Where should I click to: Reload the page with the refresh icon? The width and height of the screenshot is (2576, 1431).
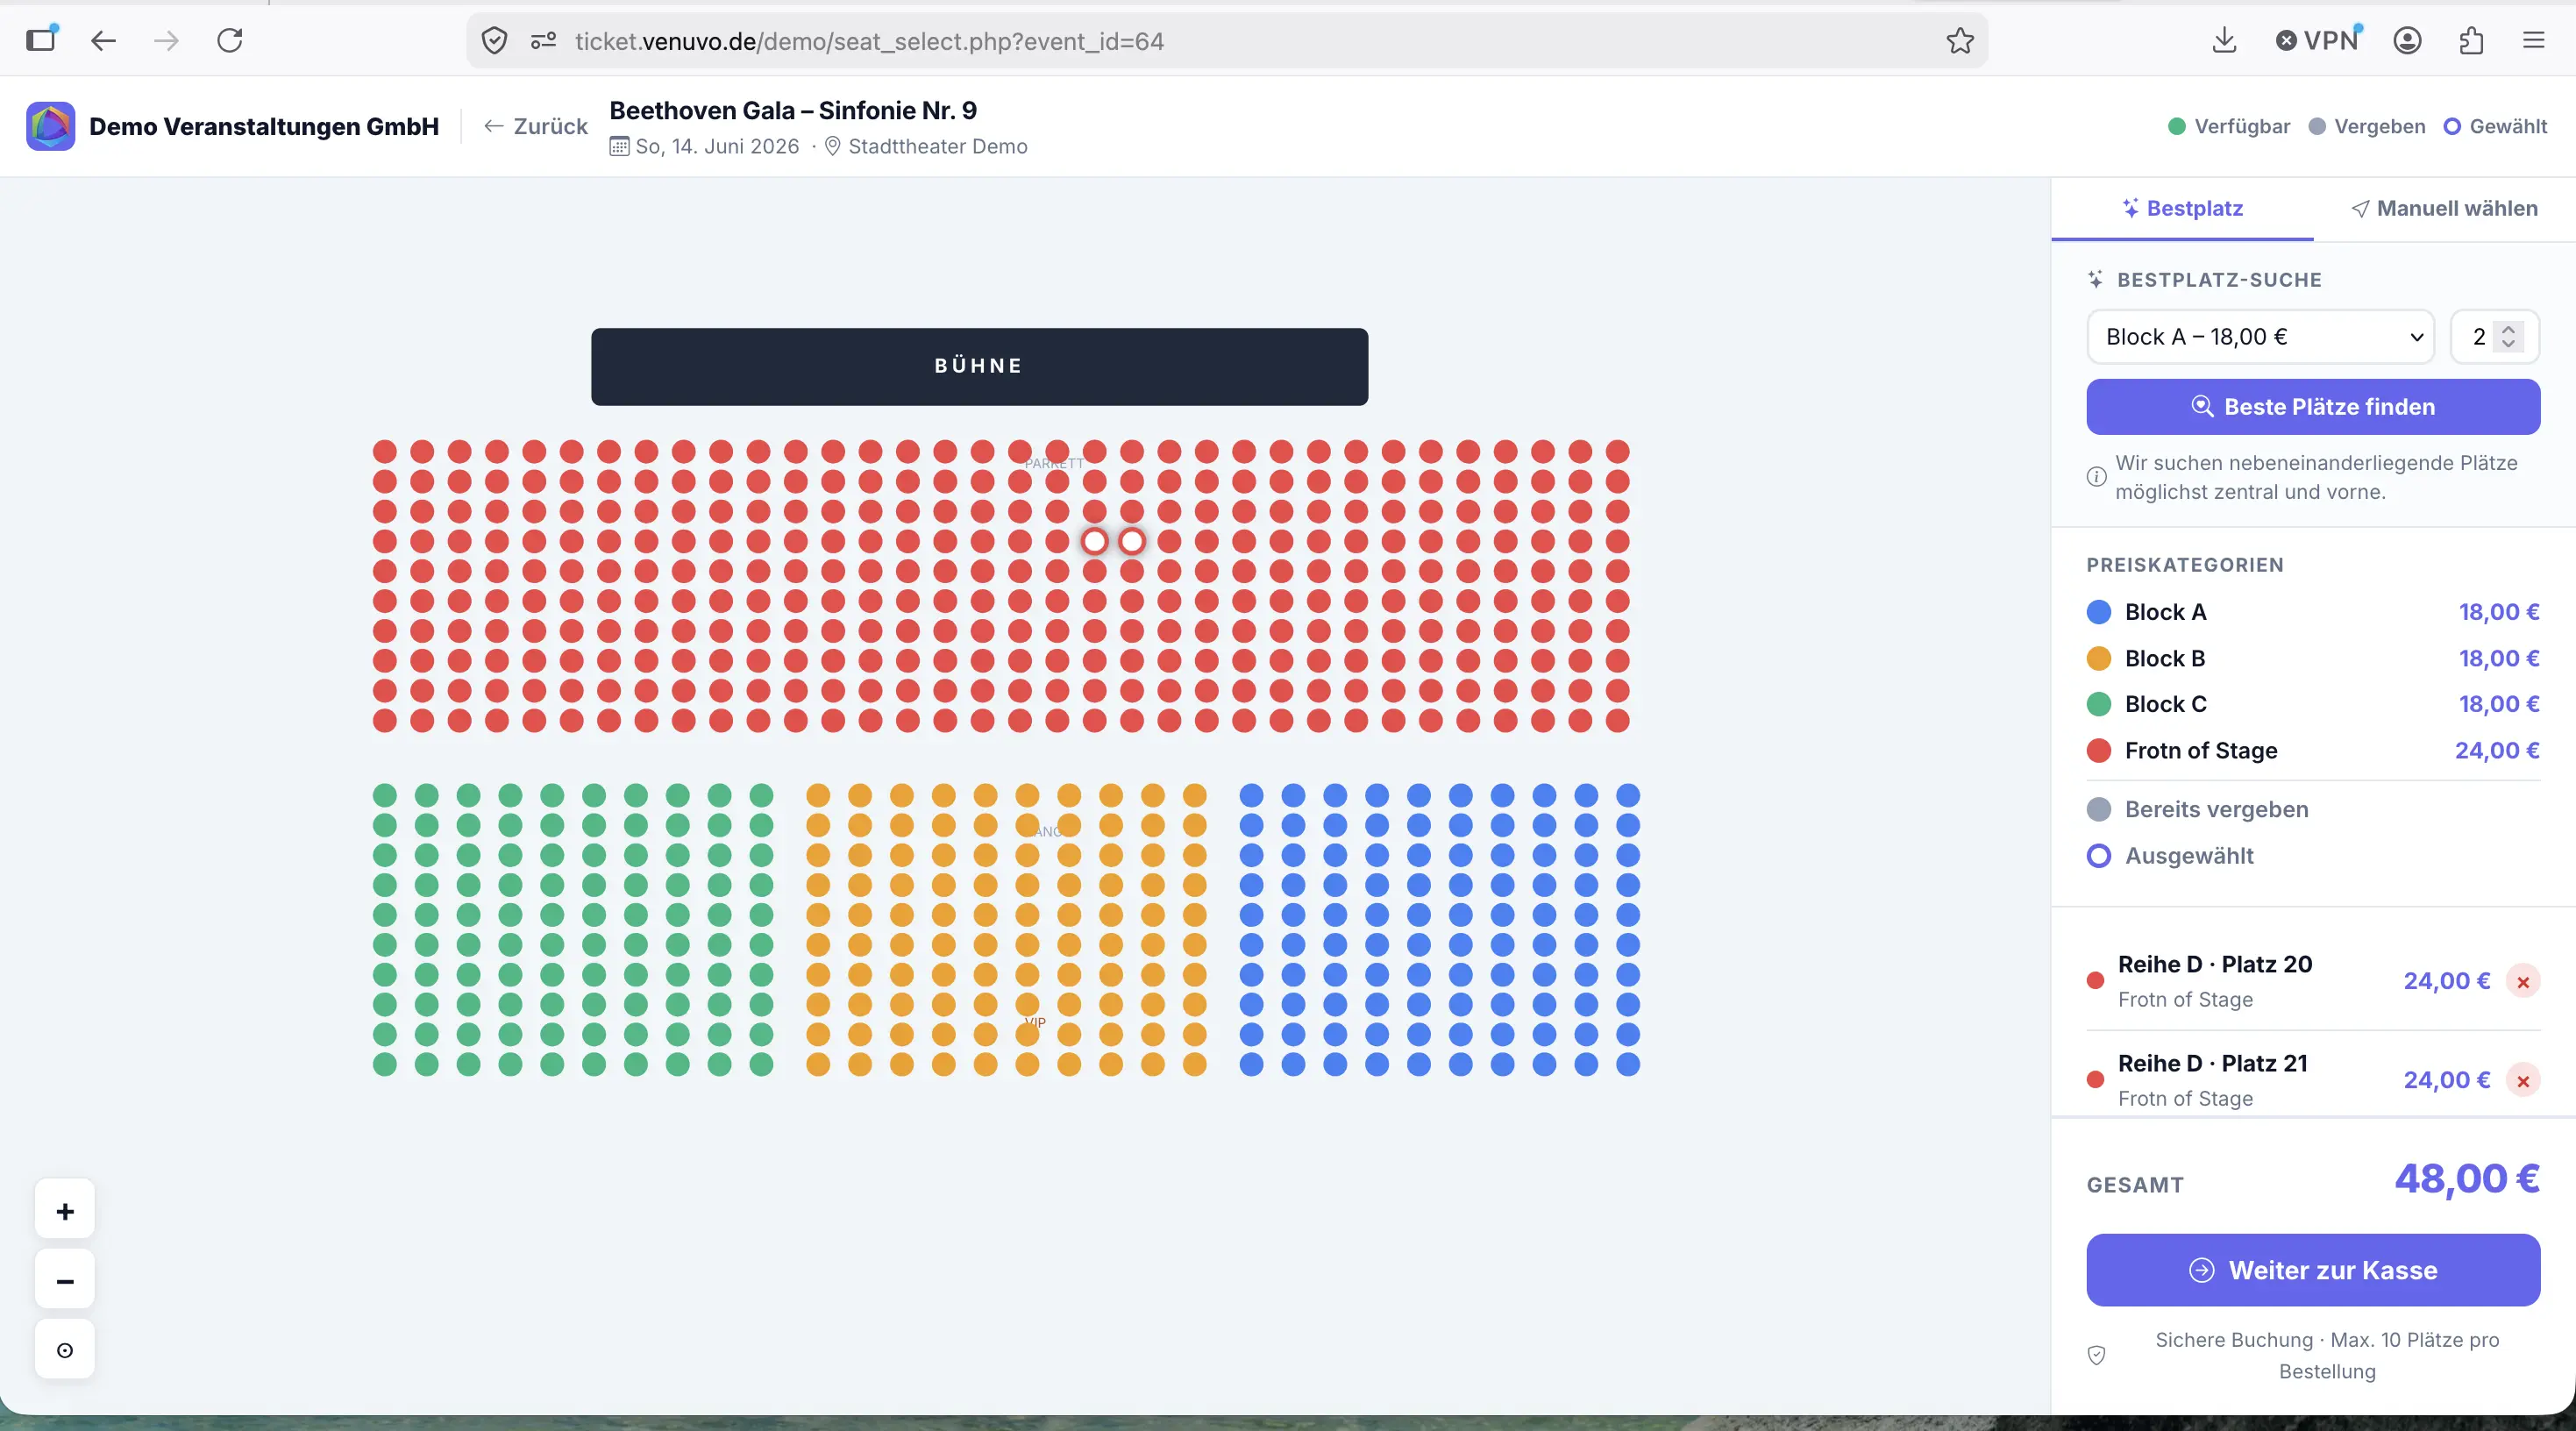(x=230, y=41)
